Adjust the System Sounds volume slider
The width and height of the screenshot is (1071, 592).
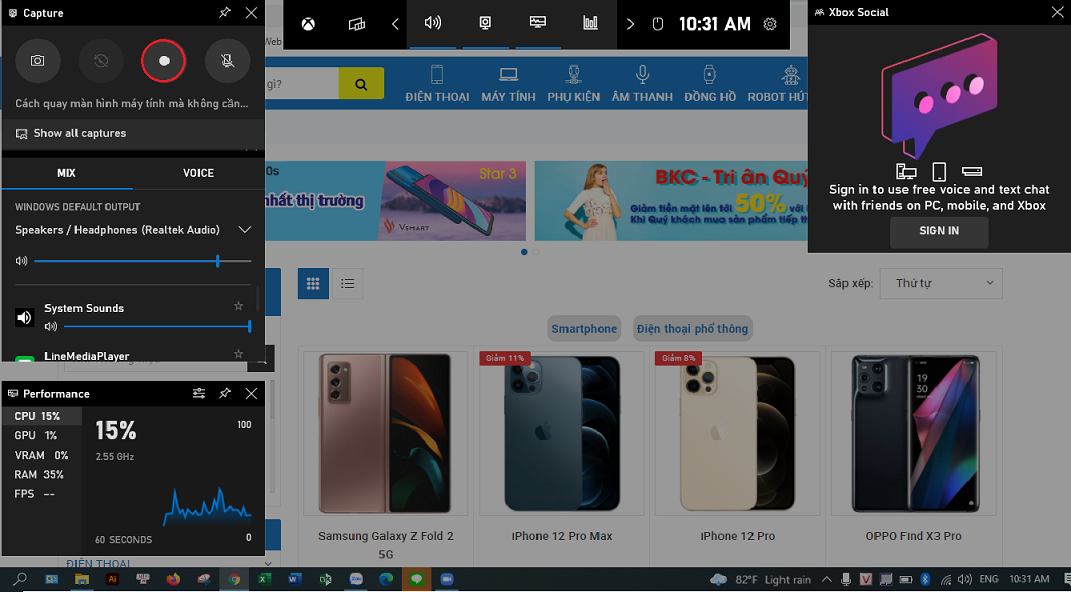[157, 327]
